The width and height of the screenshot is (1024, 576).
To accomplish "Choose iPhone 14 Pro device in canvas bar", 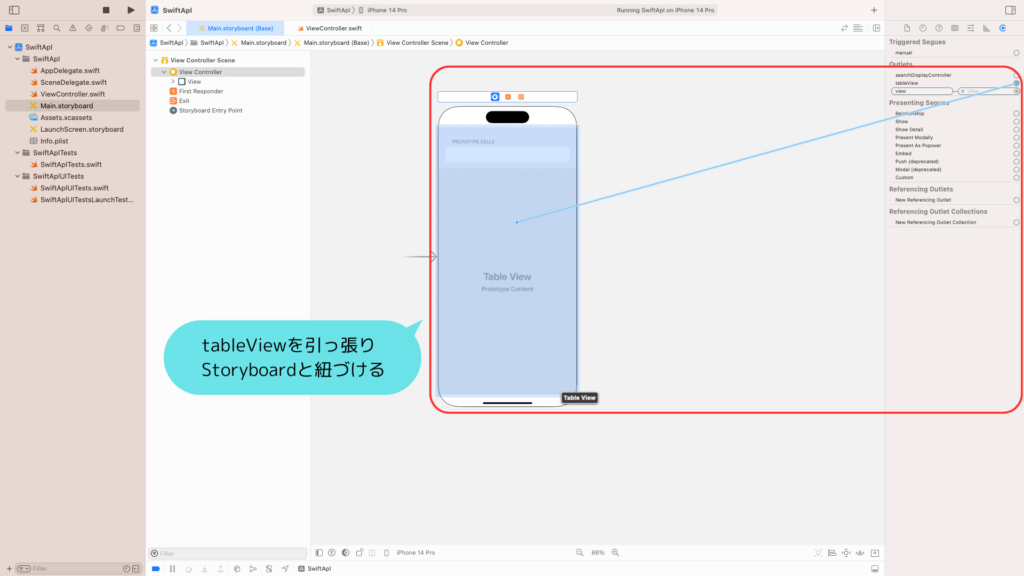I will pyautogui.click(x=415, y=552).
